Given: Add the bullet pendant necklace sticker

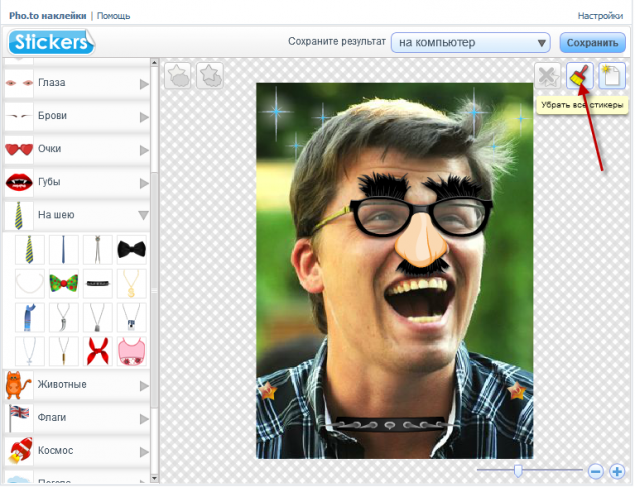Looking at the screenshot, I should (x=63, y=351).
